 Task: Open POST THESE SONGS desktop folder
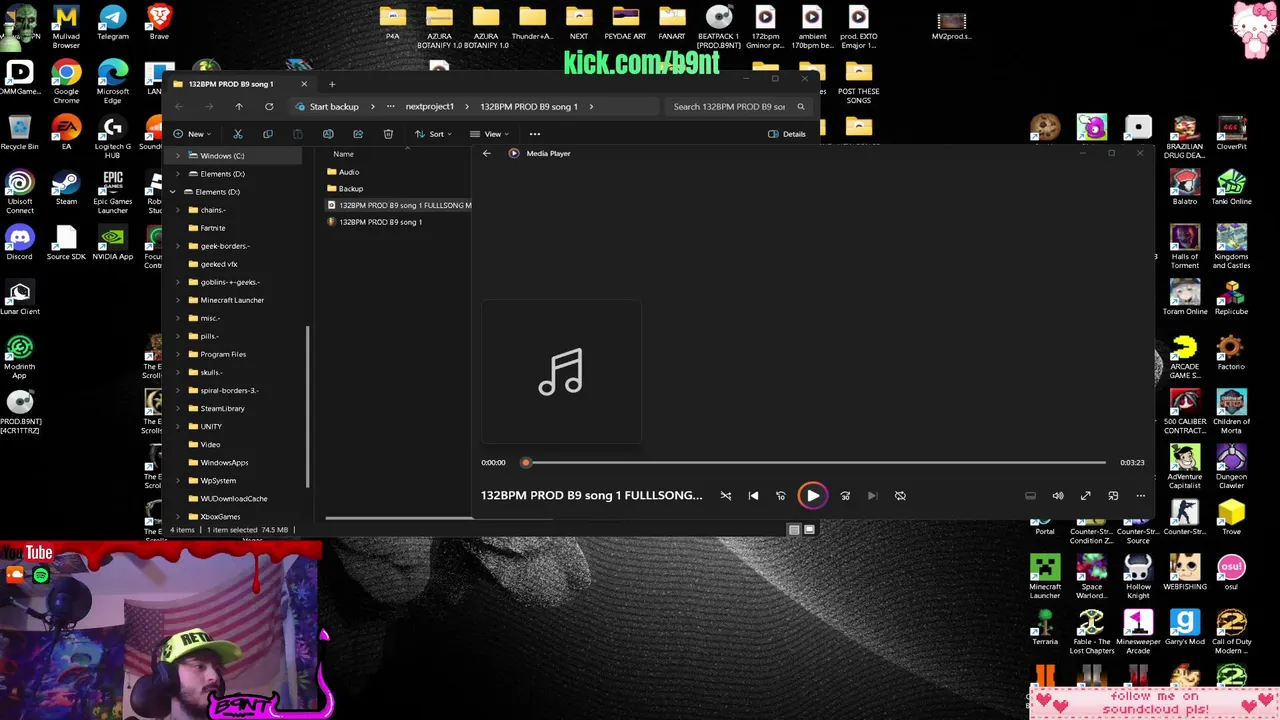pos(858,82)
